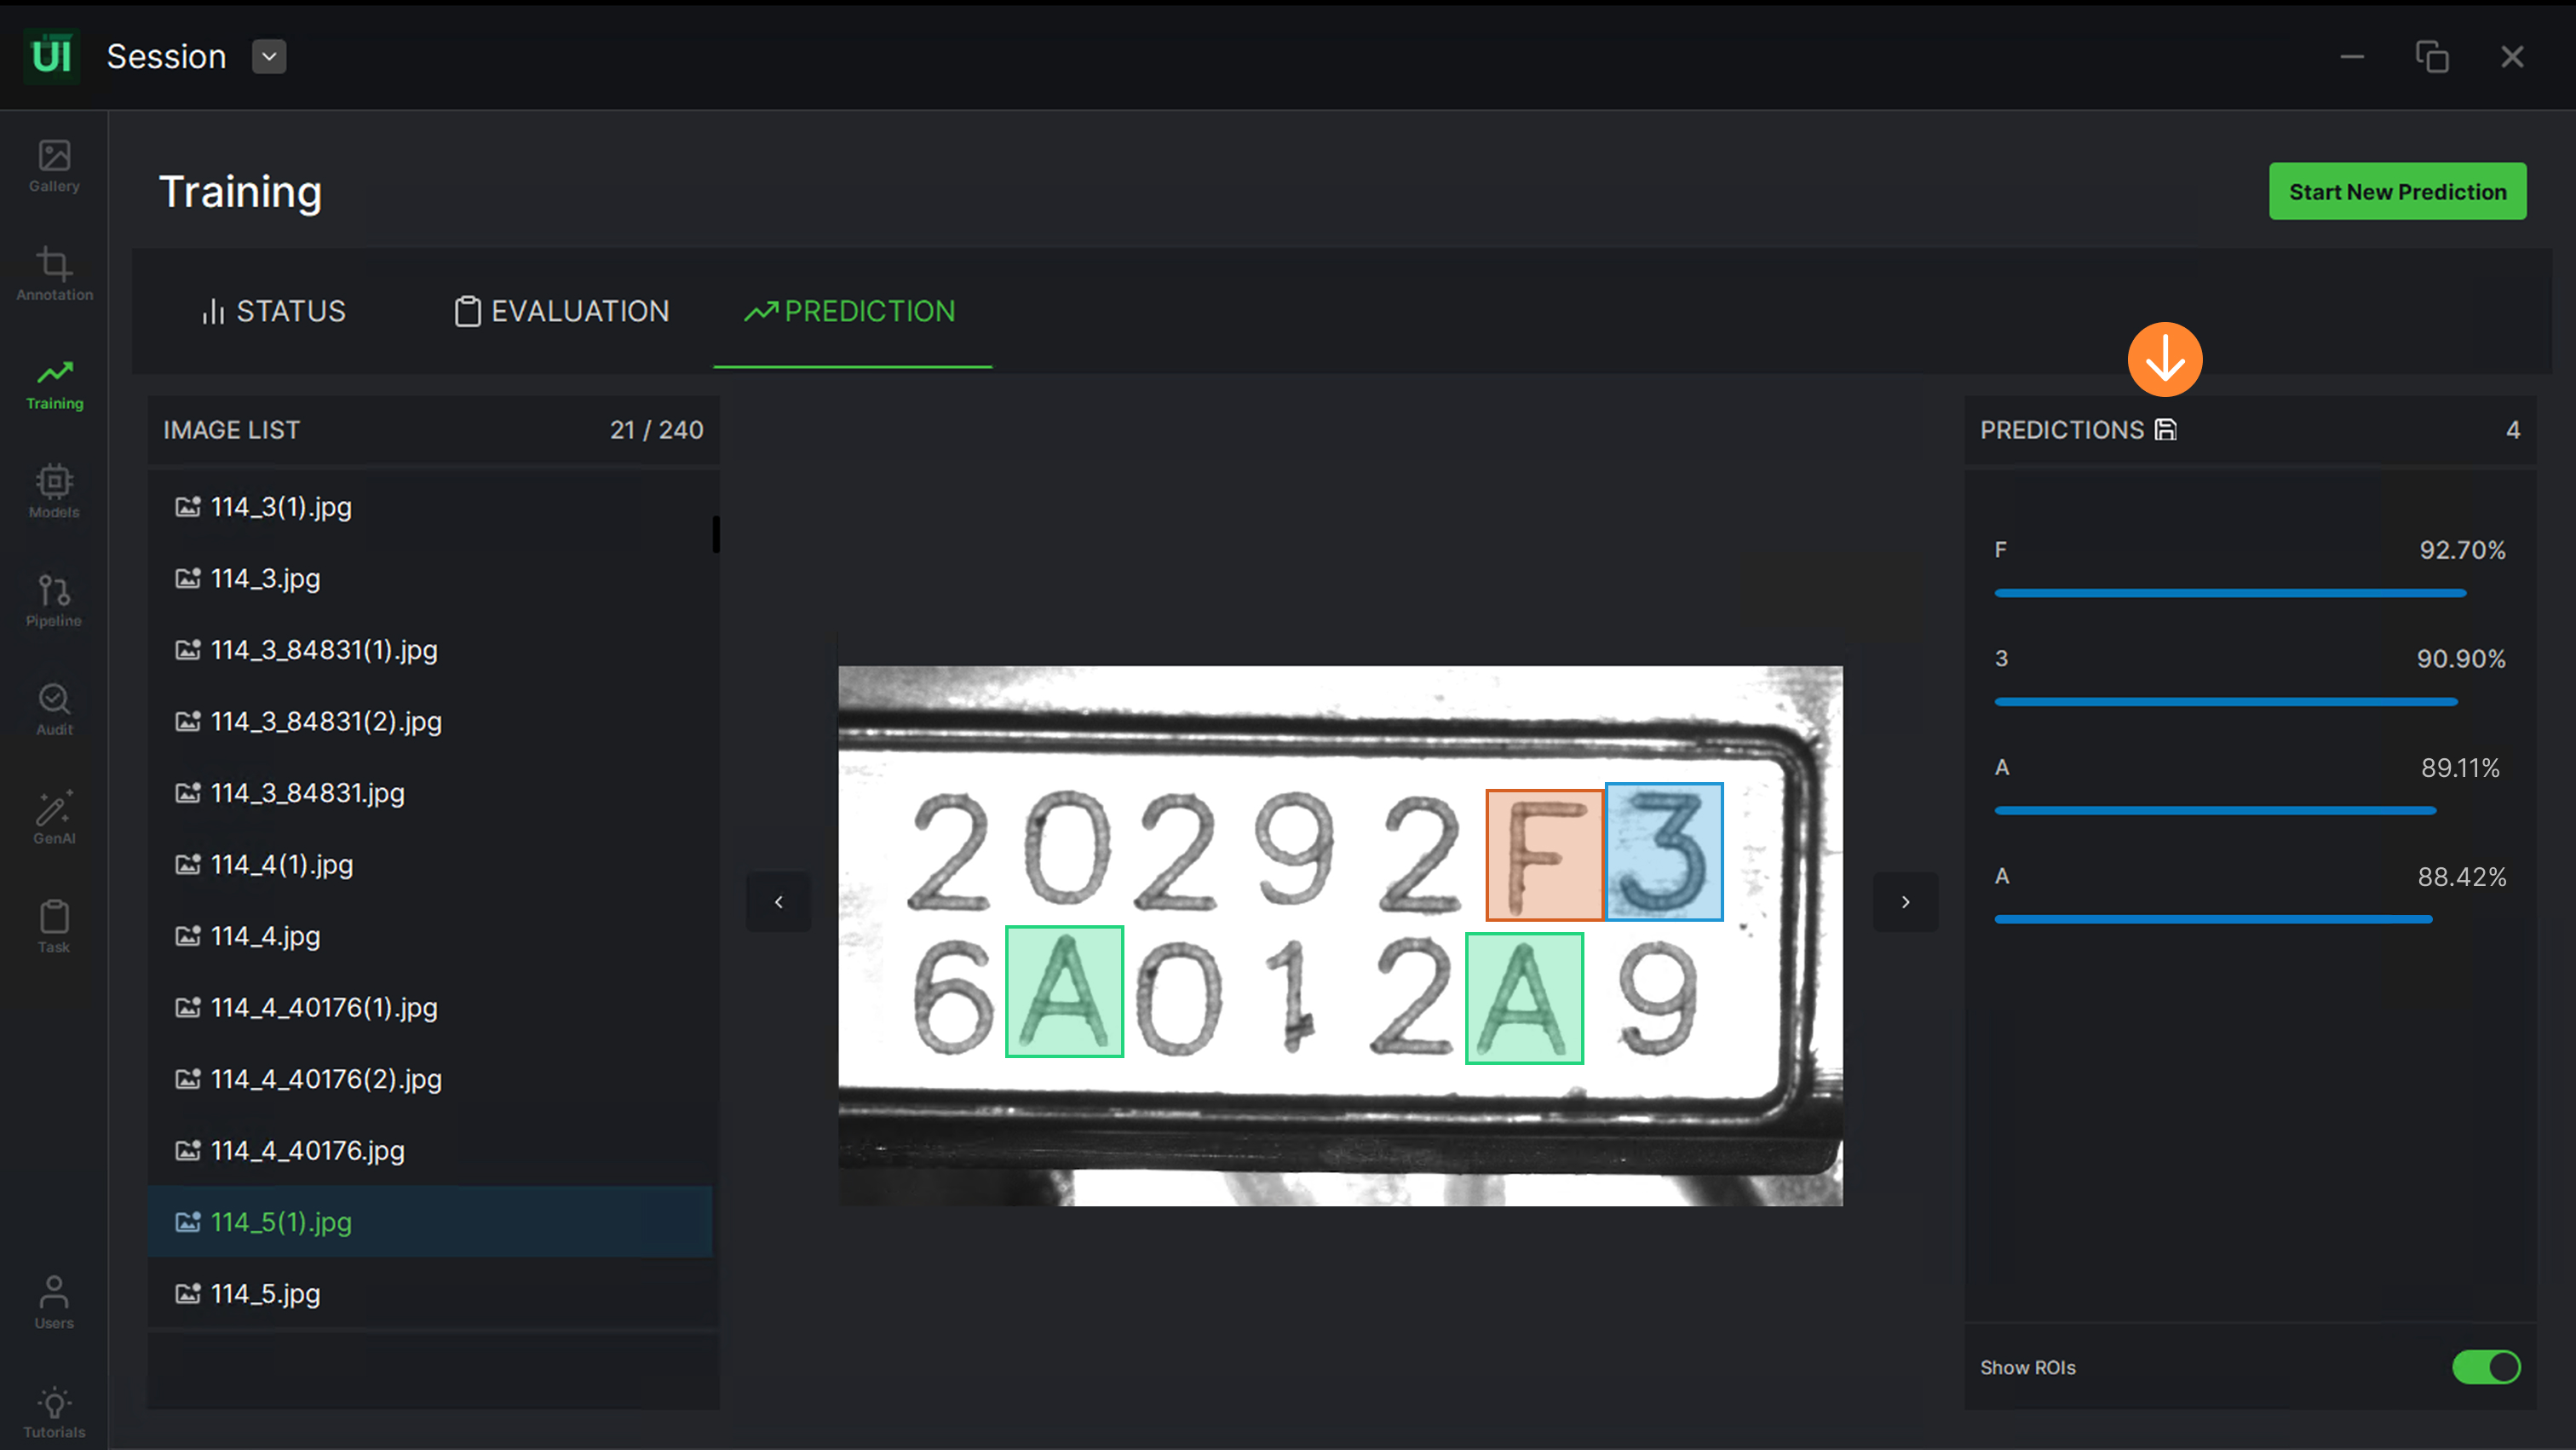Image resolution: width=2576 pixels, height=1450 pixels.
Task: Switch to the STATUS tab
Action: point(273,312)
